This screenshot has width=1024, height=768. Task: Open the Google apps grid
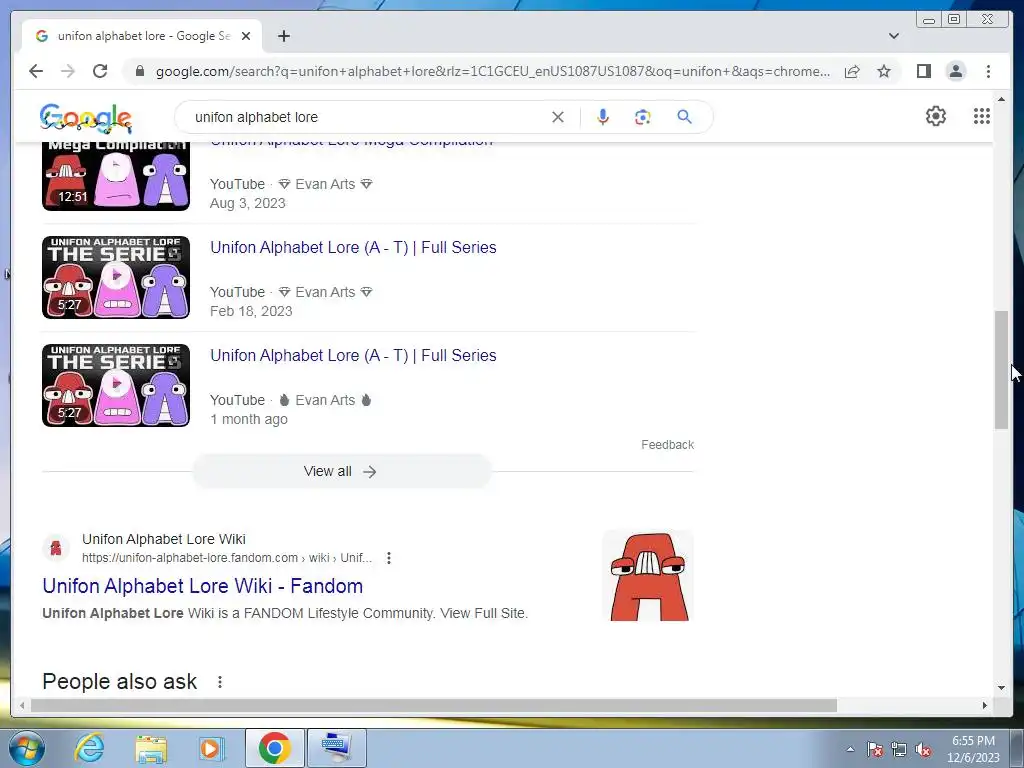(982, 116)
